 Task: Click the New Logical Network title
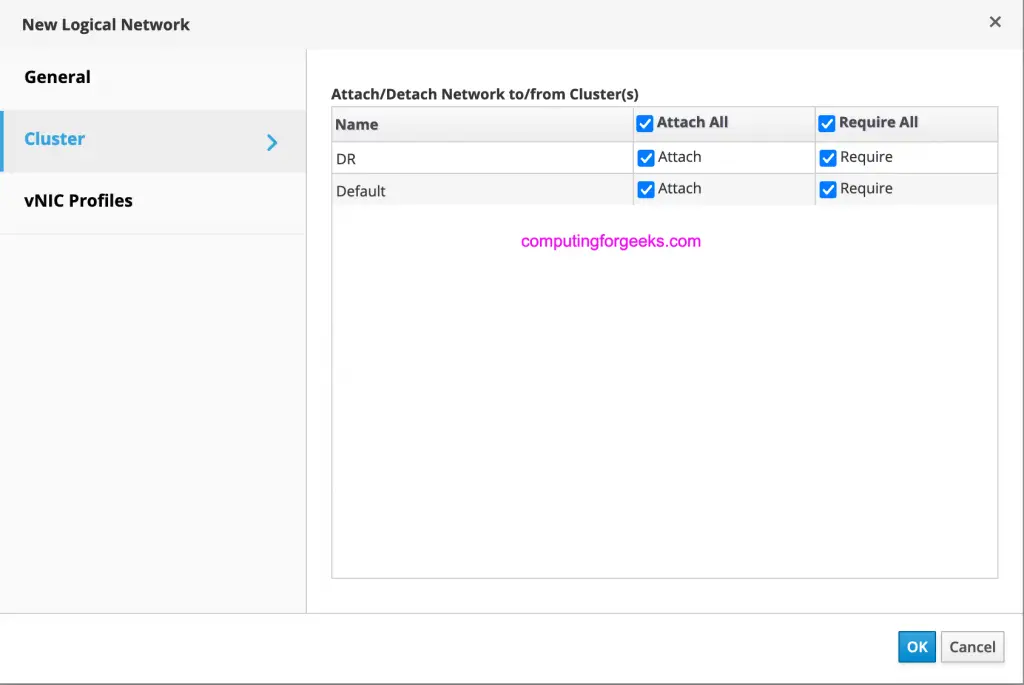coord(106,25)
